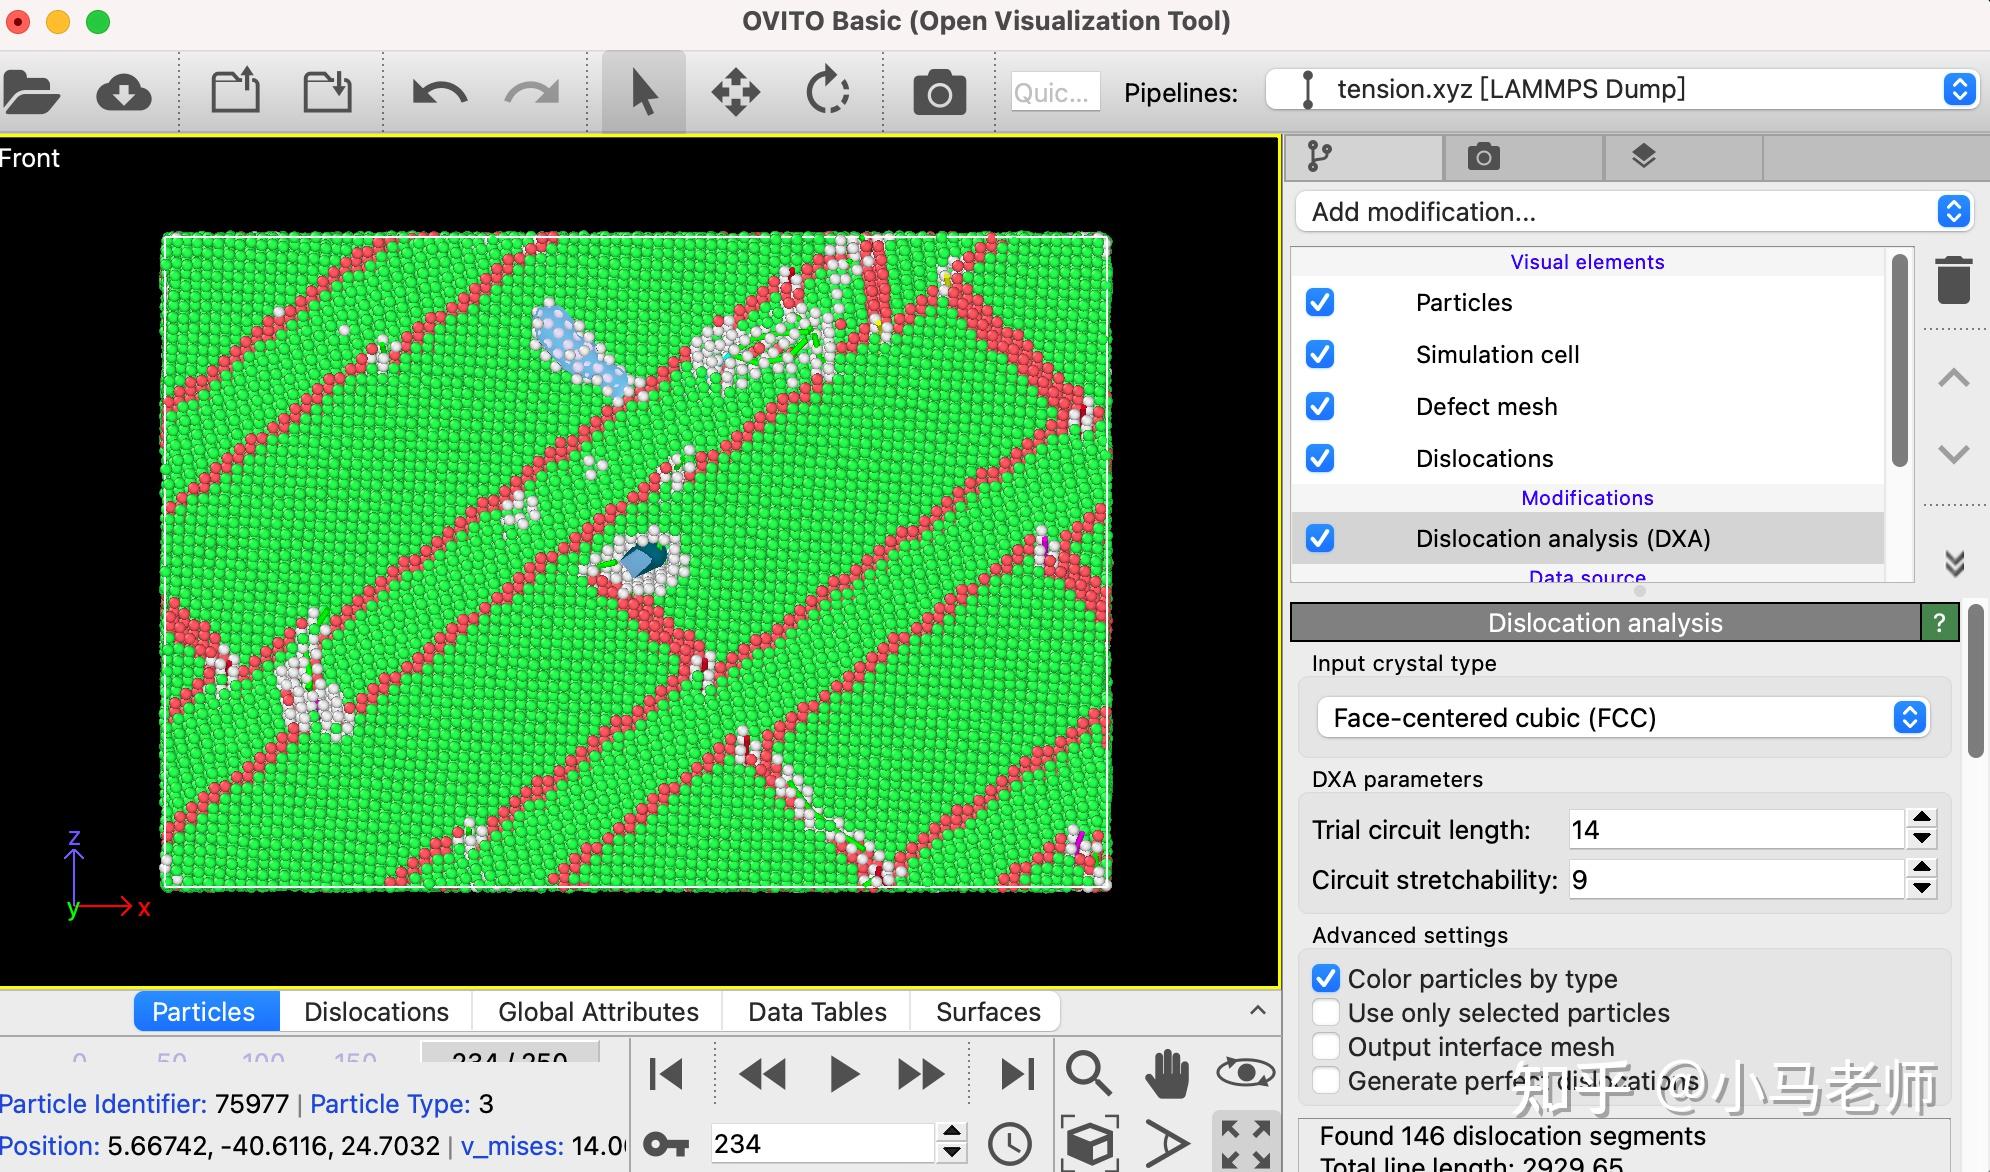Open the load file folder icon
1990x1172 pixels.
tap(31, 93)
